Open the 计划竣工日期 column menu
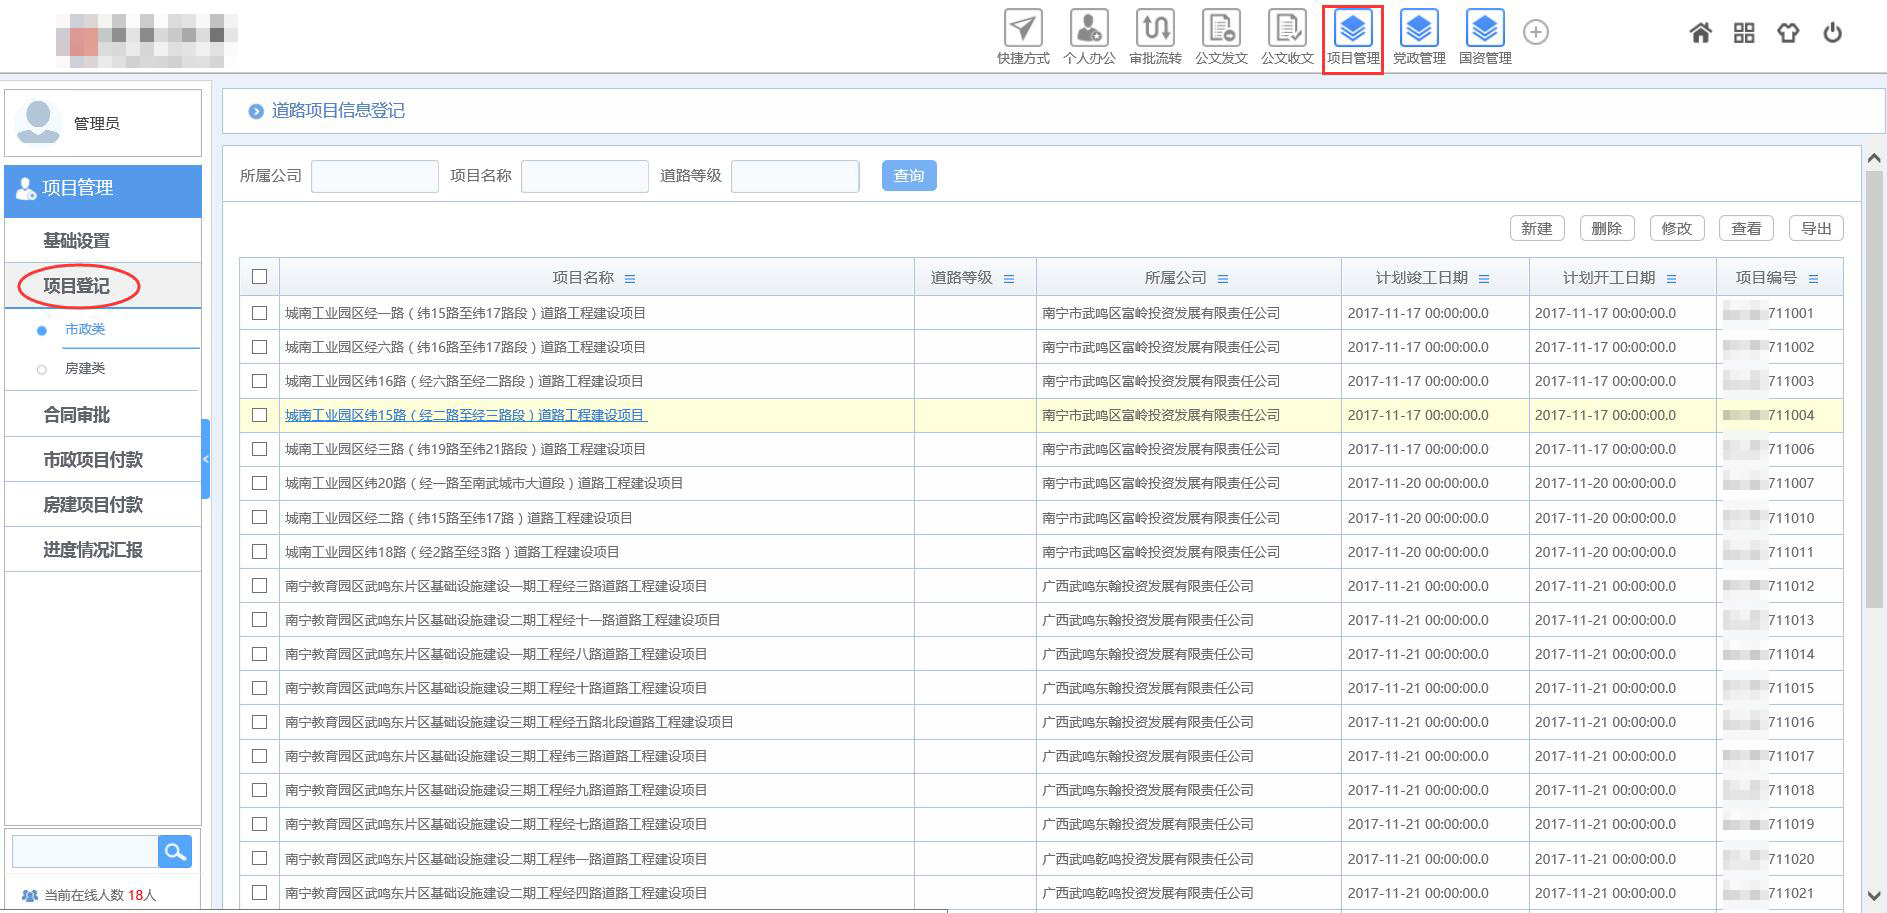 [1483, 279]
